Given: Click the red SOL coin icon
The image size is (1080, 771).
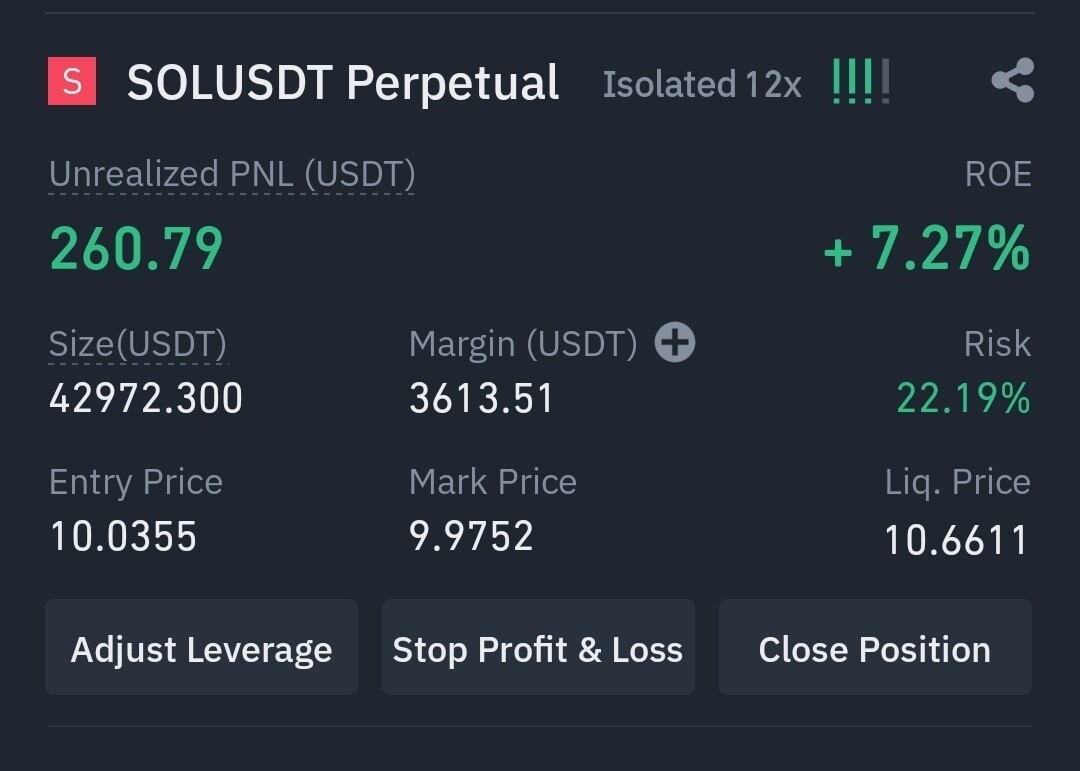Looking at the screenshot, I should [x=72, y=82].
